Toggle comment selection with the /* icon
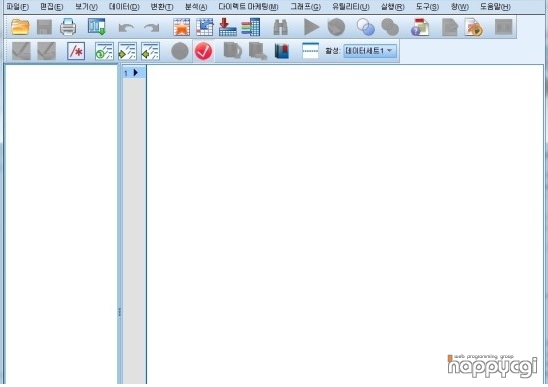Image resolution: width=548 pixels, height=387 pixels. click(x=76, y=51)
